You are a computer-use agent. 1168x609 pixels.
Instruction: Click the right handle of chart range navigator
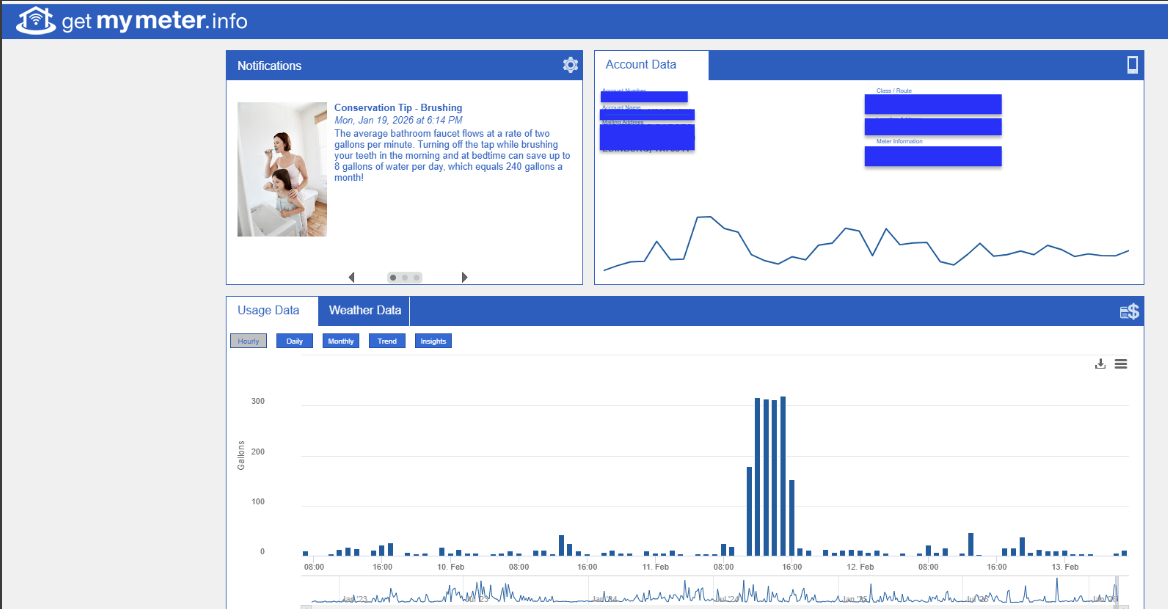pyautogui.click(x=1118, y=591)
